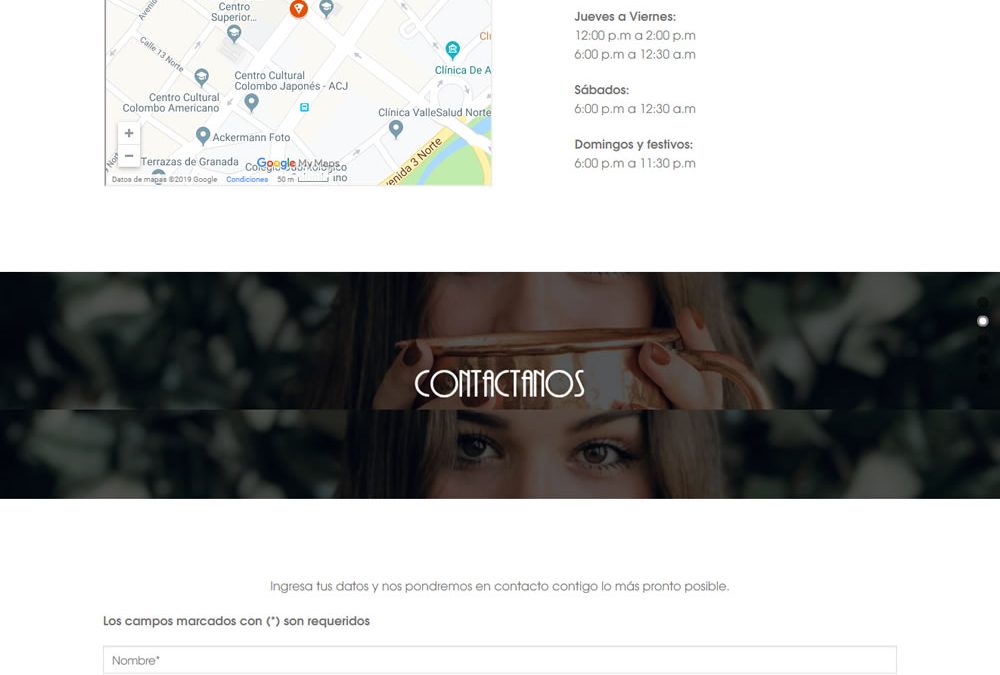Click the Terrazas de Granada map label
The image size is (1000, 675).
[189, 162]
